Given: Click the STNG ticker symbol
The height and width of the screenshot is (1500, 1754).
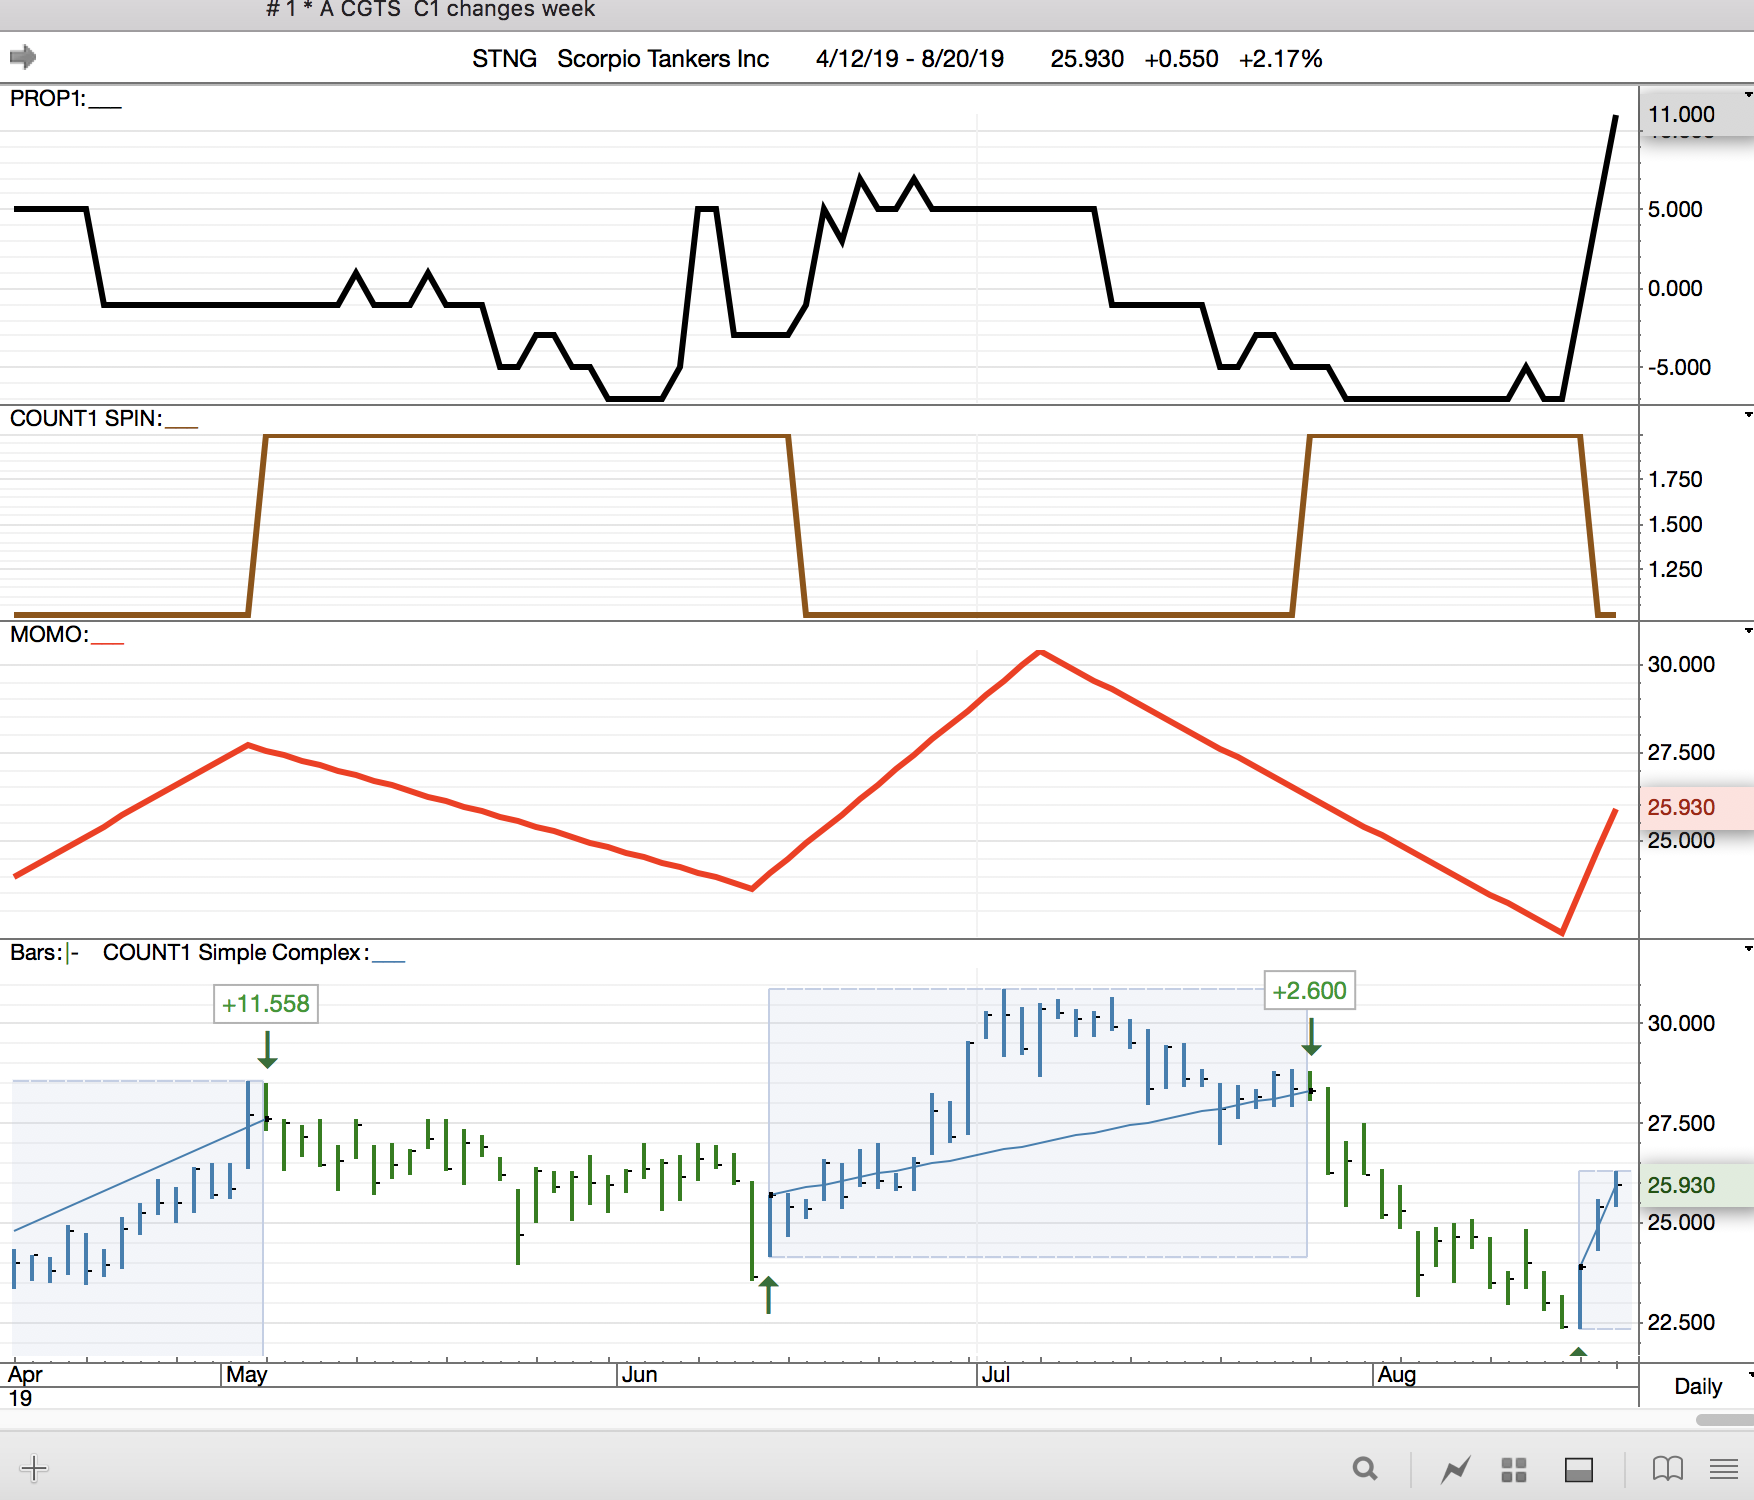Looking at the screenshot, I should [x=504, y=58].
